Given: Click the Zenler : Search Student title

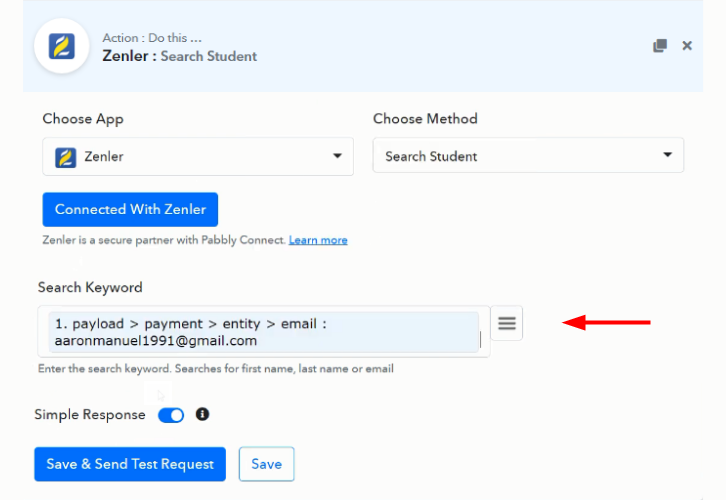Looking at the screenshot, I should pyautogui.click(x=180, y=56).
